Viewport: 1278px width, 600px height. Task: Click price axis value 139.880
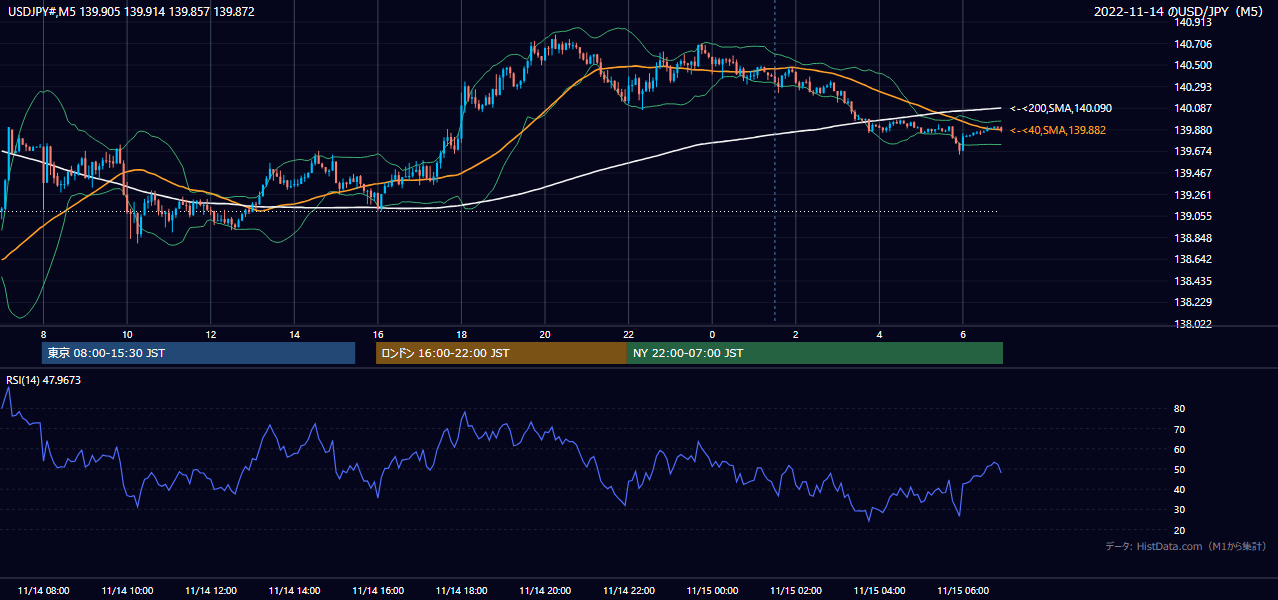click(x=1194, y=130)
